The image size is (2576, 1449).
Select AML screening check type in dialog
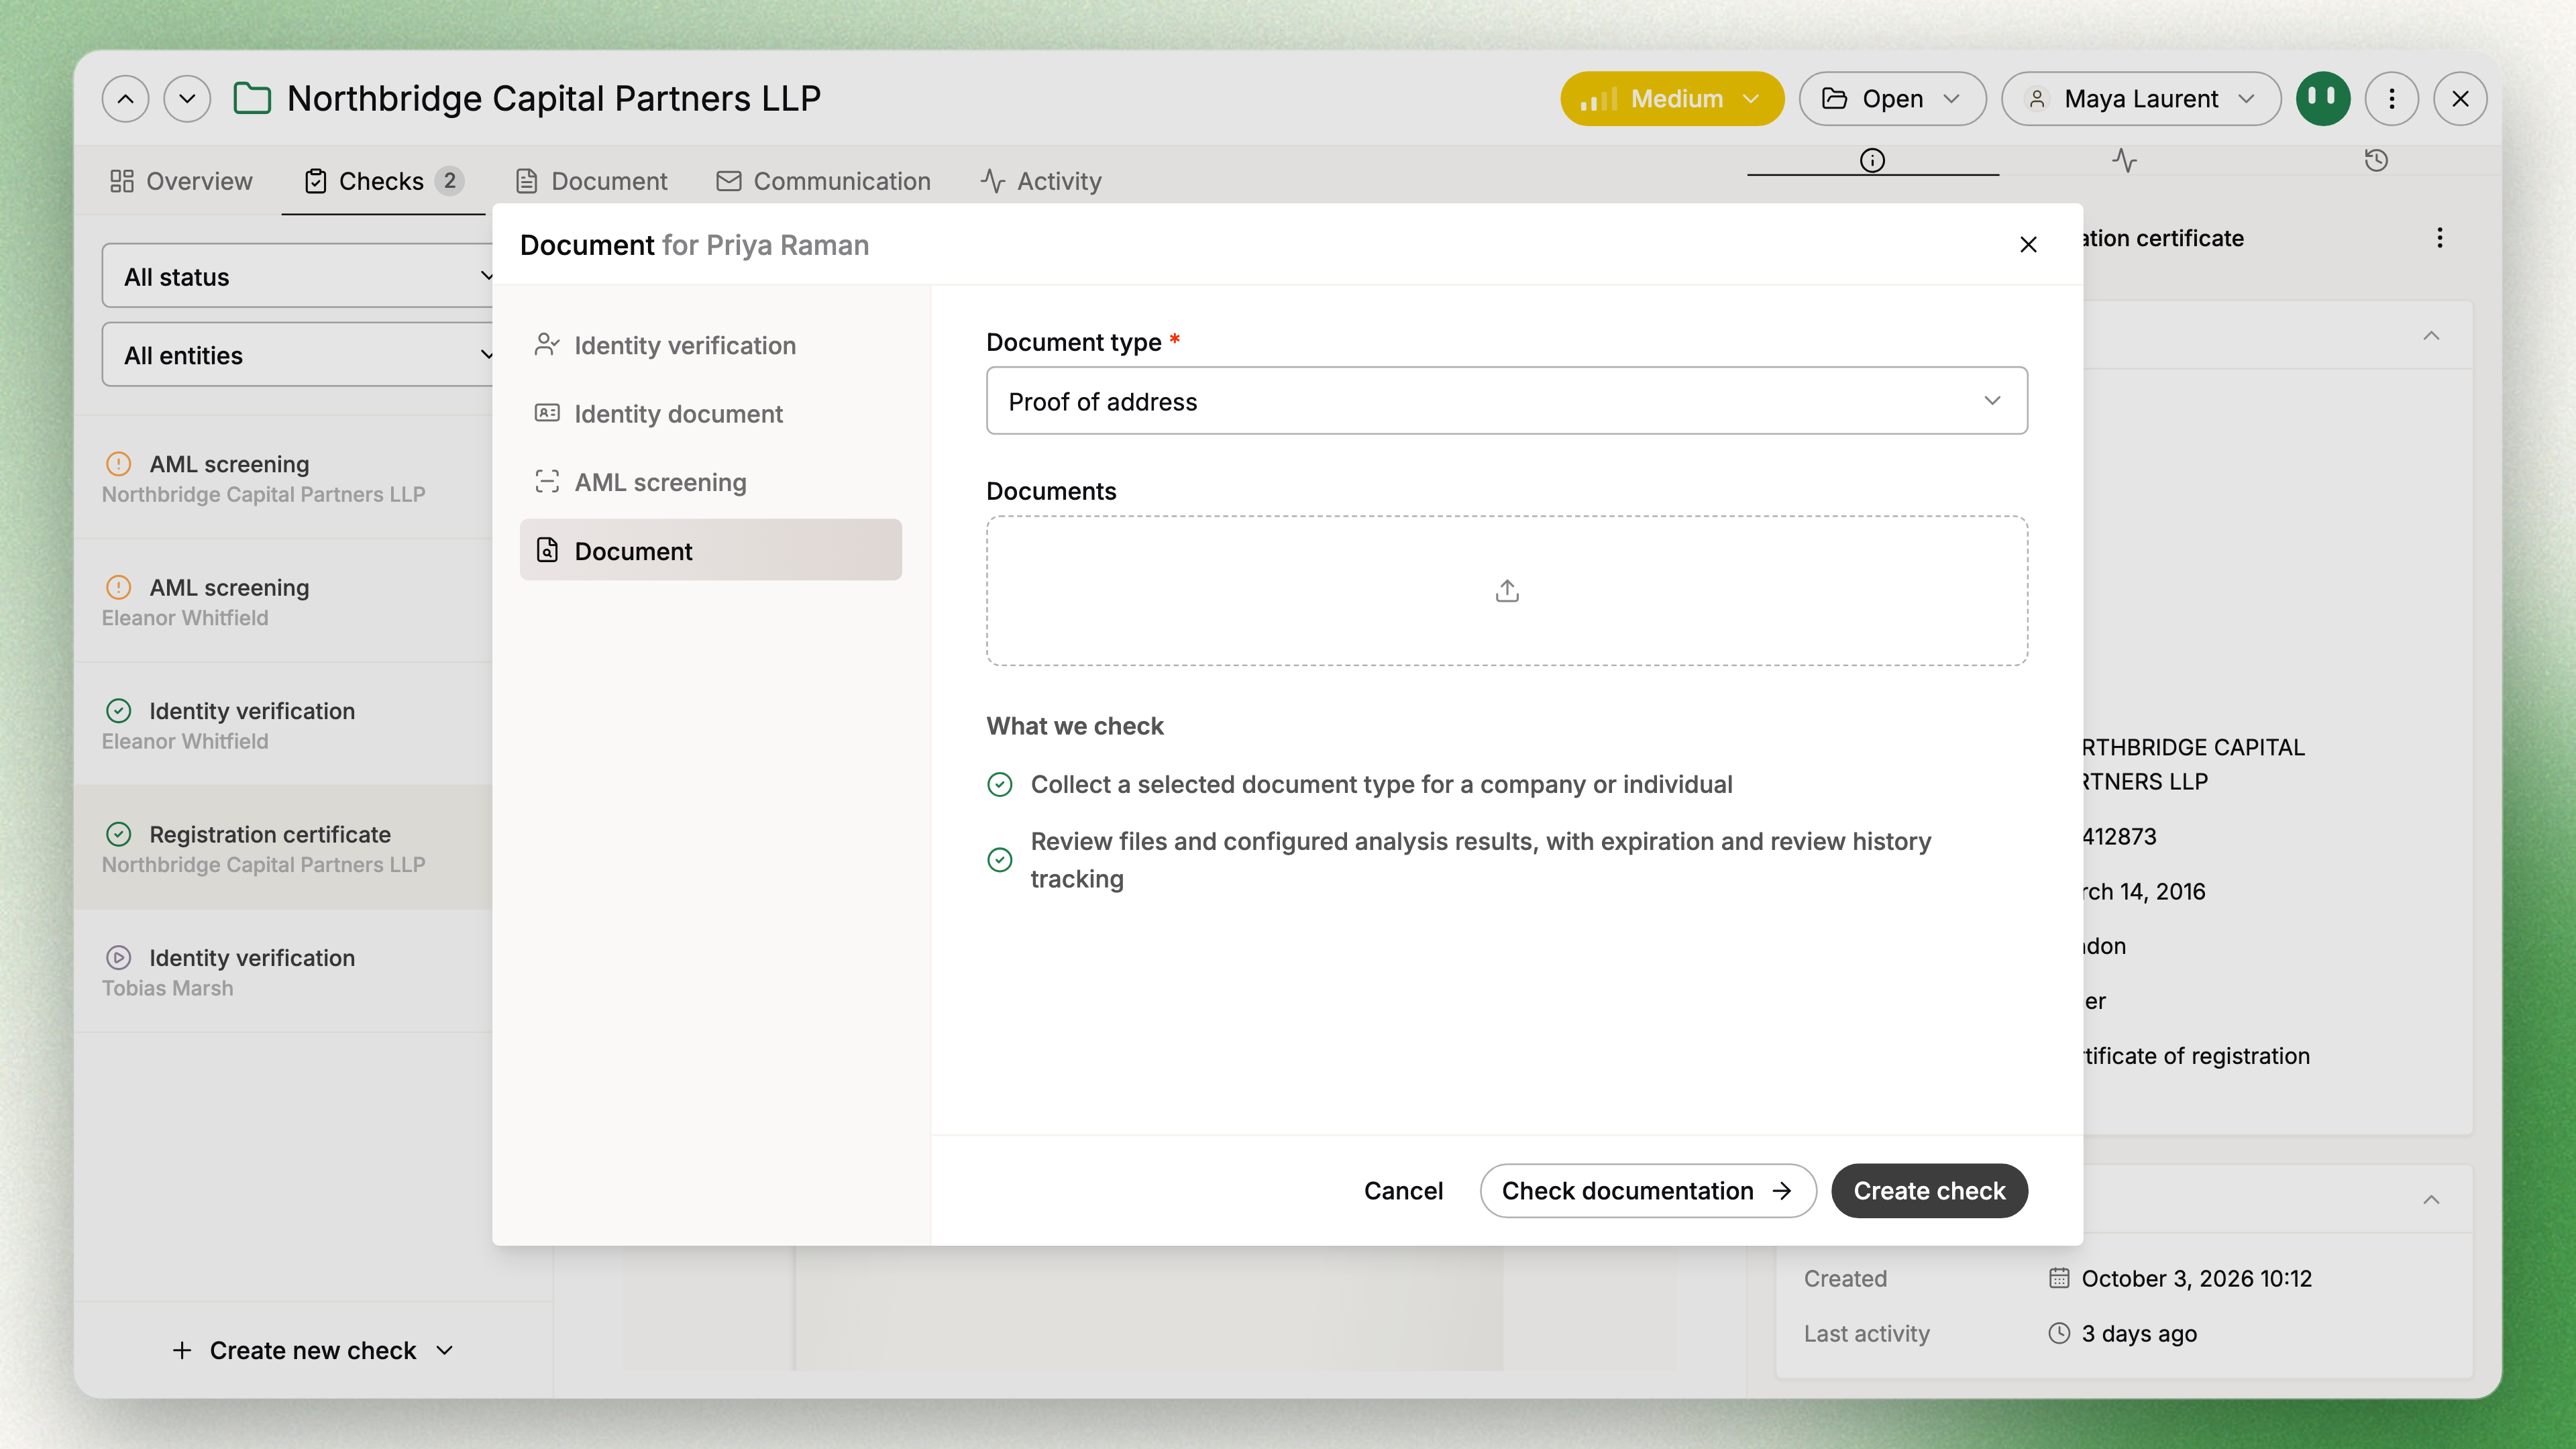(711, 482)
